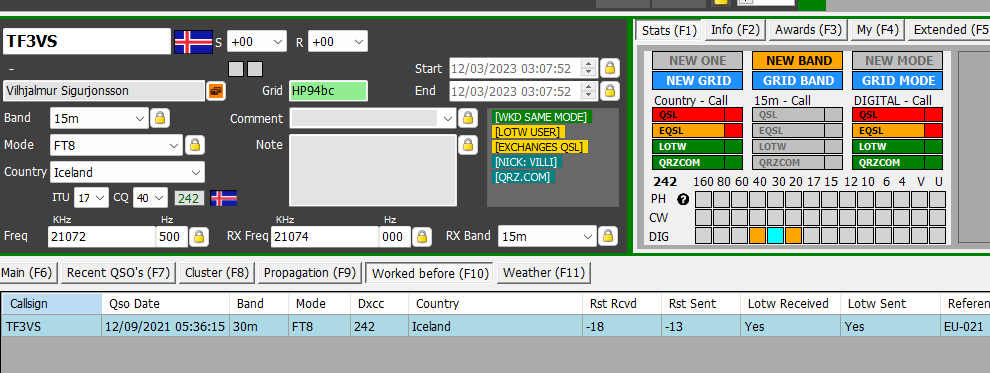The image size is (990, 373).
Task: Toggle the Note field lock icon
Action: [467, 145]
